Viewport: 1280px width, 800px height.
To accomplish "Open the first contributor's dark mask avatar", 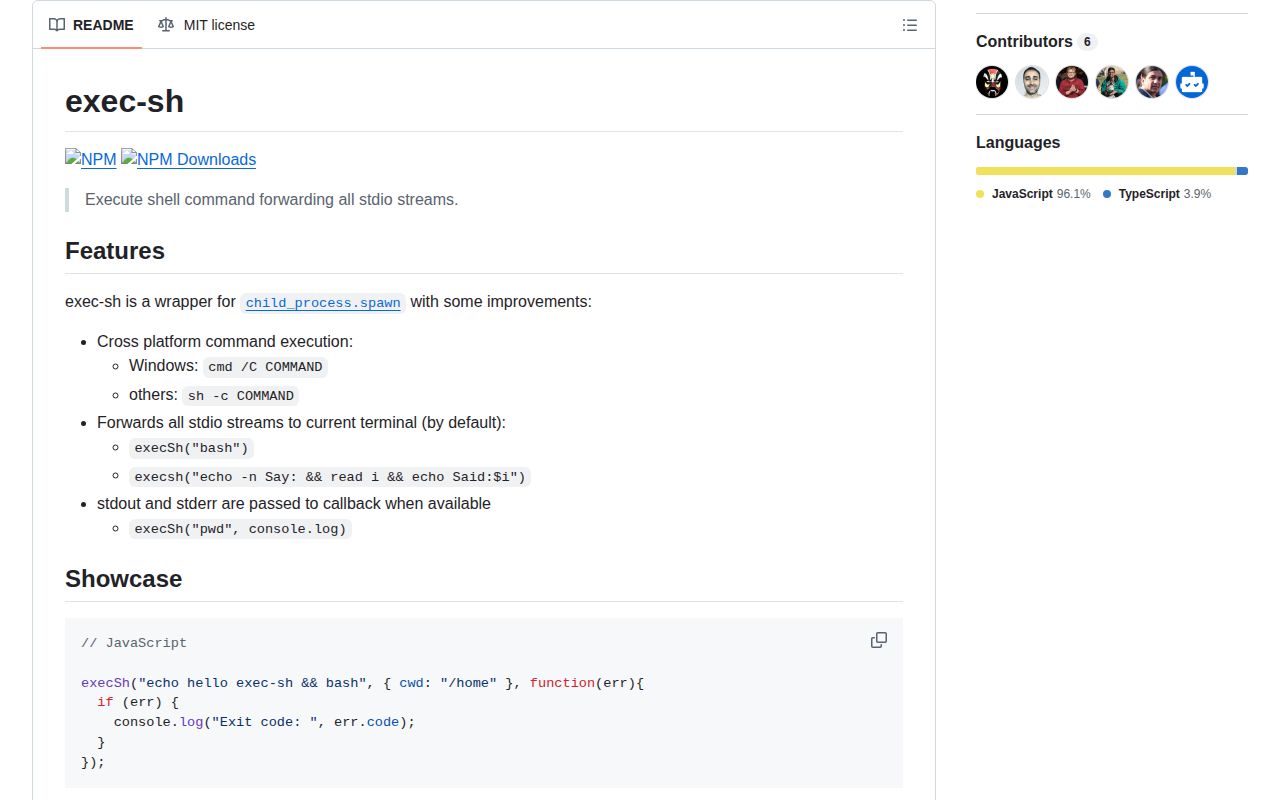I will [992, 82].
